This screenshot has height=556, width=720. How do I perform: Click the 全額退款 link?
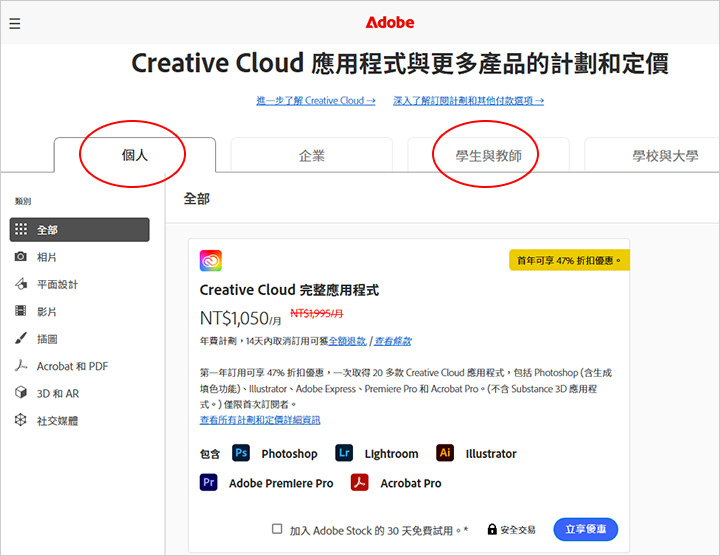(x=347, y=341)
